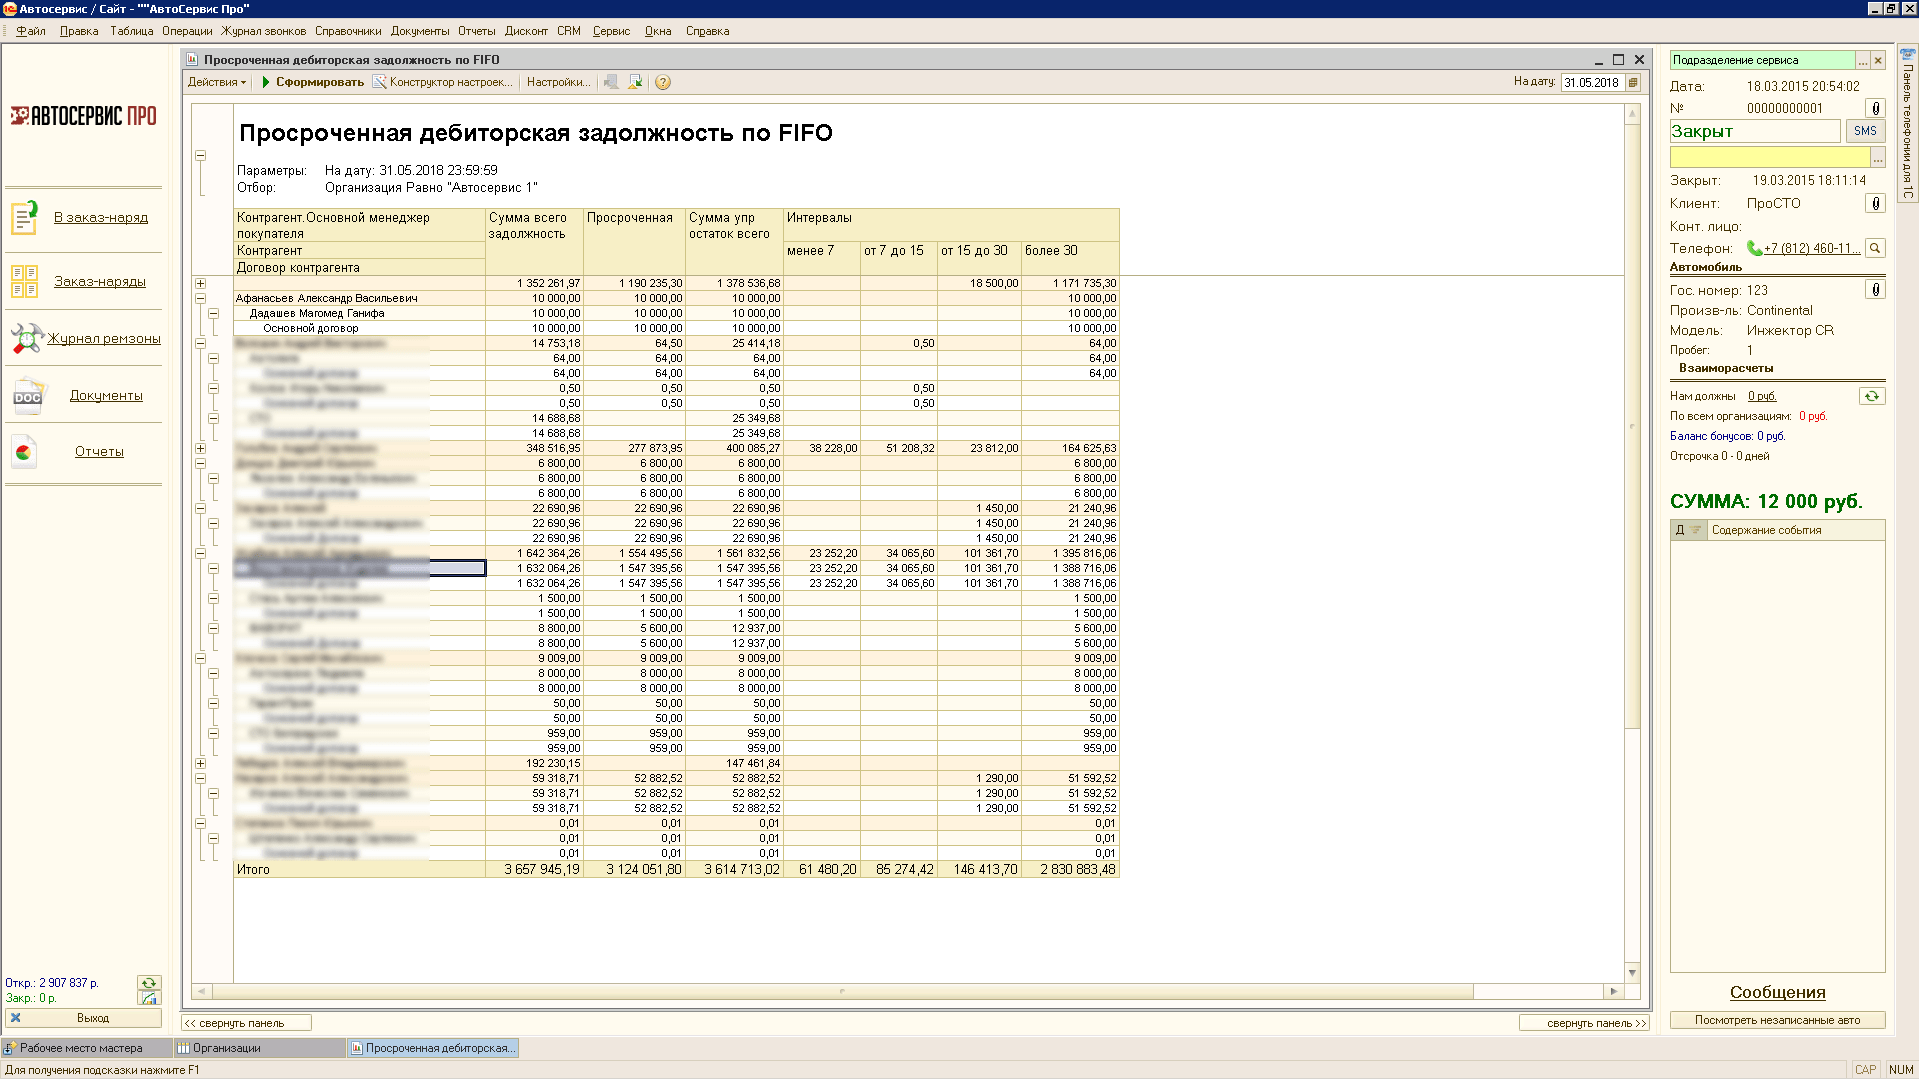Click the report's vertical scrollbar down arrow
This screenshot has width=1919, height=1079.
[x=1632, y=972]
